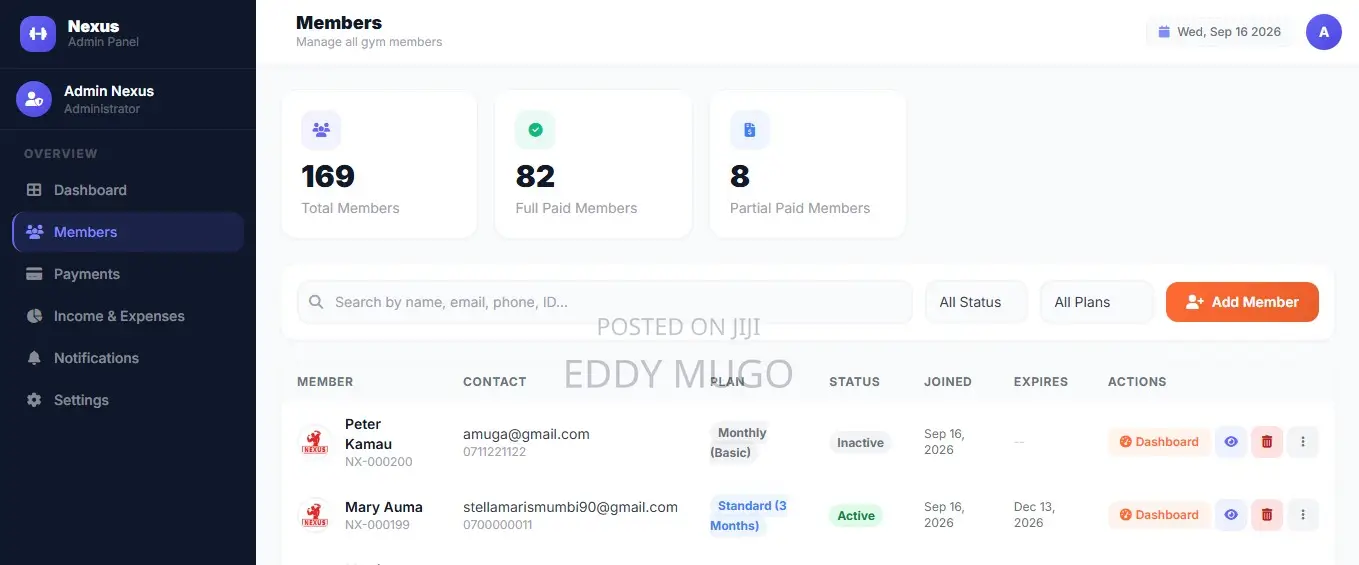This screenshot has height=565, width=1359.
Task: Open more options for Mary Auma
Action: [1303, 515]
